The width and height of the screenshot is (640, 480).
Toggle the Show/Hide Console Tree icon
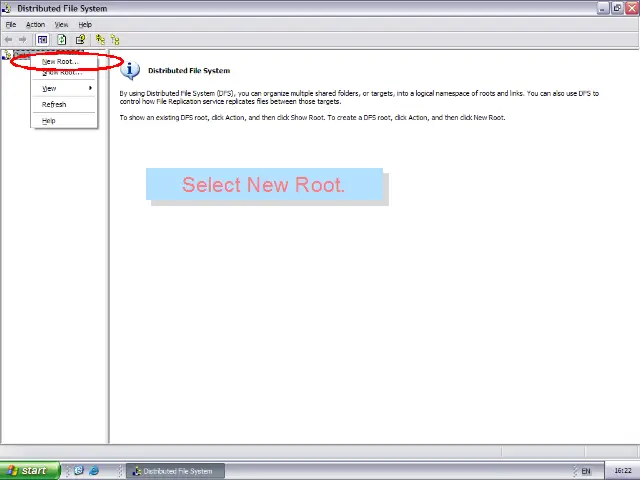coord(42,40)
